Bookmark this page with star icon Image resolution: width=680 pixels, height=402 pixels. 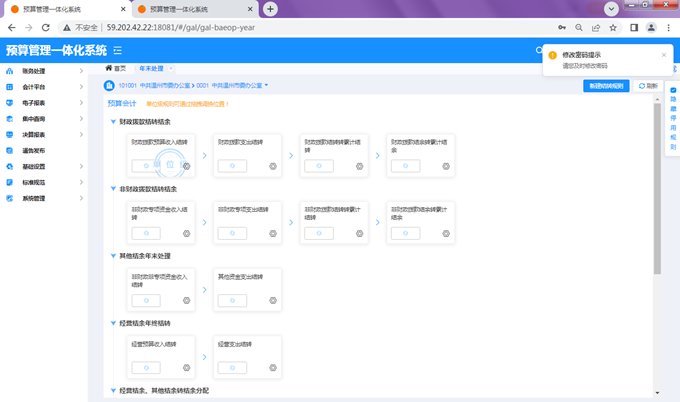pyautogui.click(x=613, y=28)
